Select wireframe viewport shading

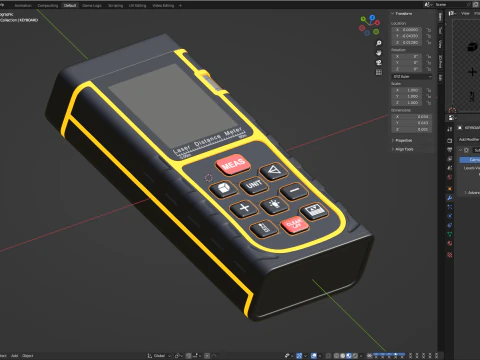point(336,356)
